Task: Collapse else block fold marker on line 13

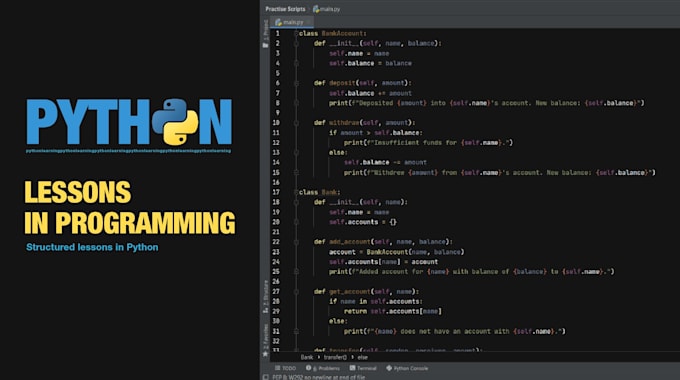Action: 296,153
